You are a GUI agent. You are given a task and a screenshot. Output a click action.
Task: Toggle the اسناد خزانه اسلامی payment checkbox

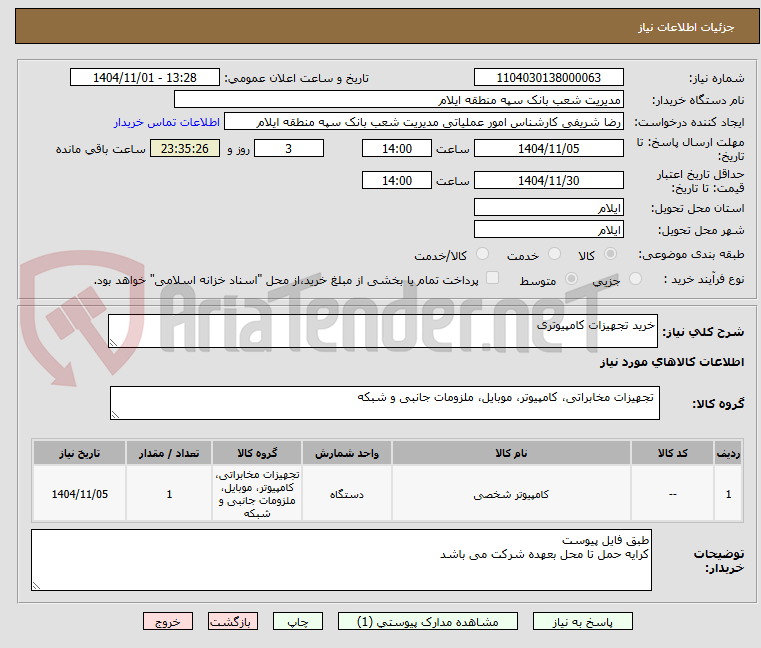[492, 278]
